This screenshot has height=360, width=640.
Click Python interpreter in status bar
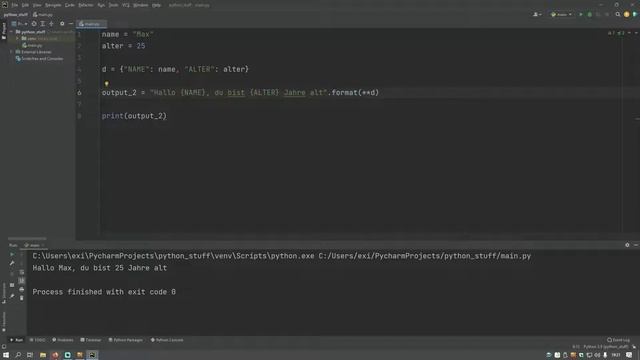[x=606, y=347]
